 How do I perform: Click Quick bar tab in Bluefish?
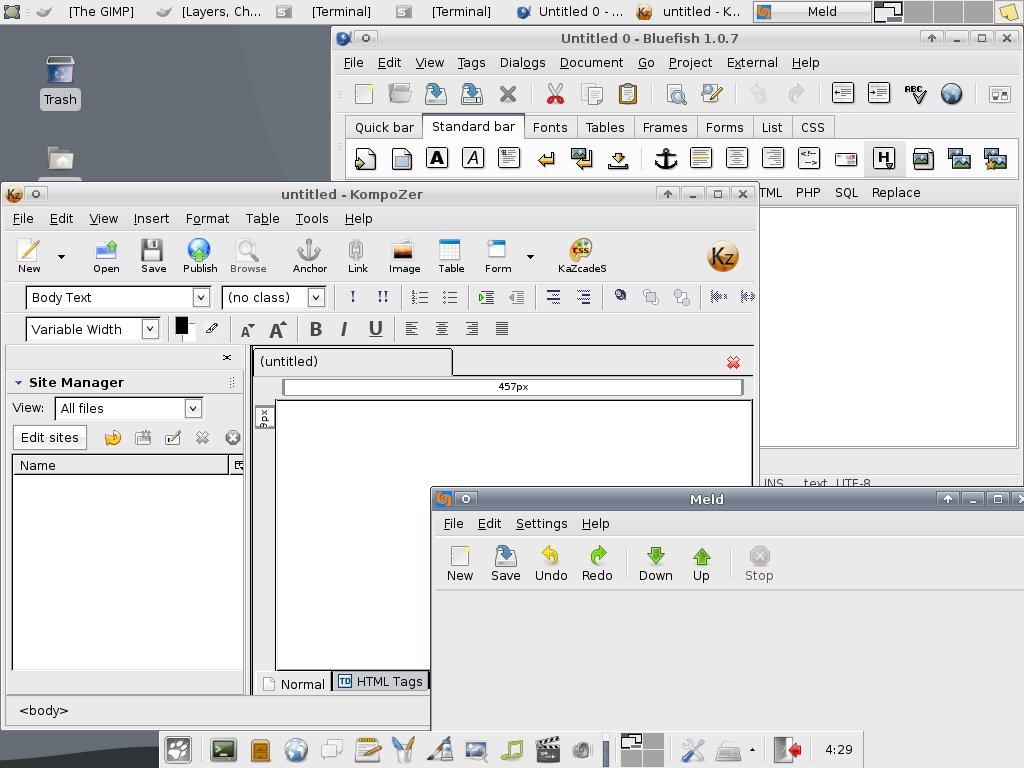384,127
